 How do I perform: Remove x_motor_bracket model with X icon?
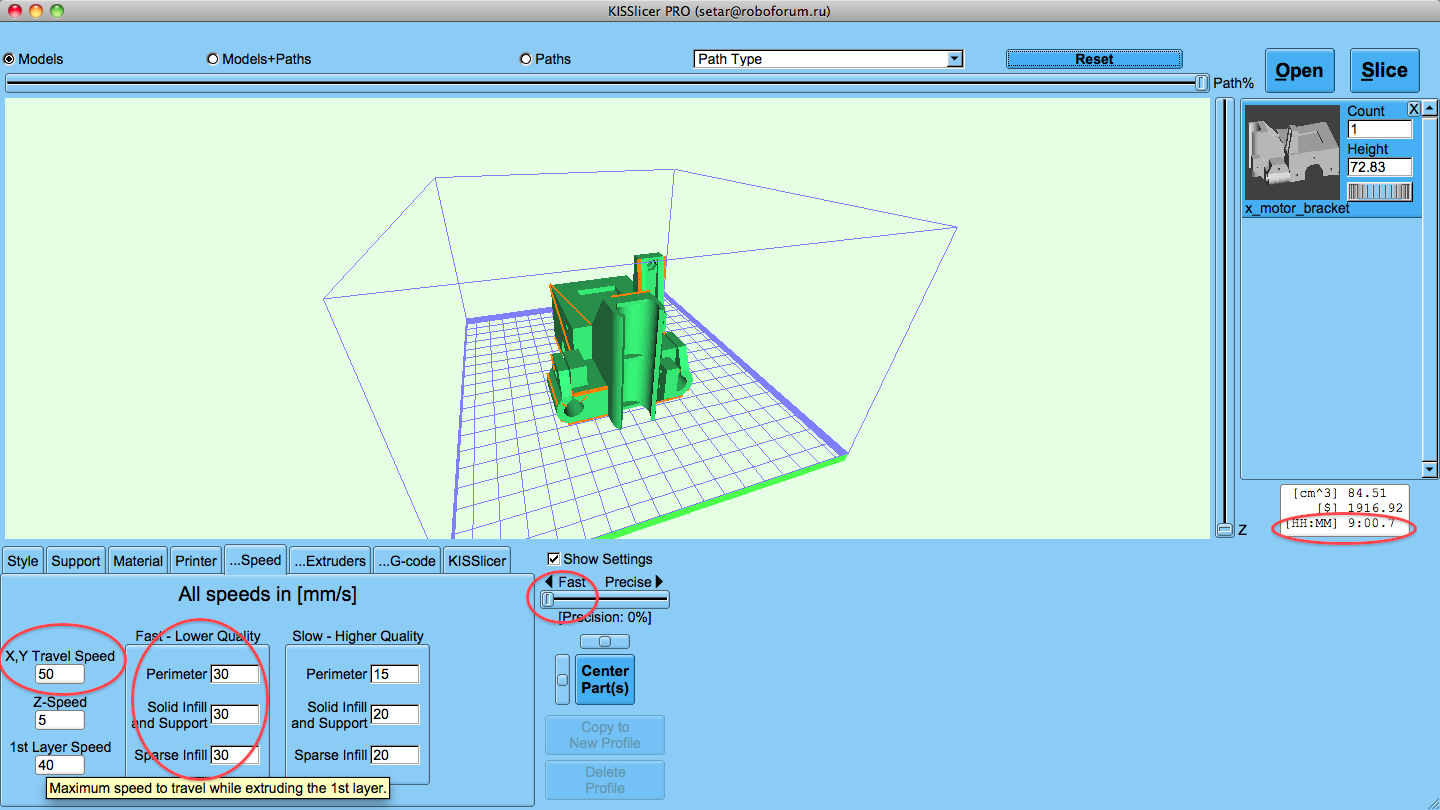[1414, 108]
